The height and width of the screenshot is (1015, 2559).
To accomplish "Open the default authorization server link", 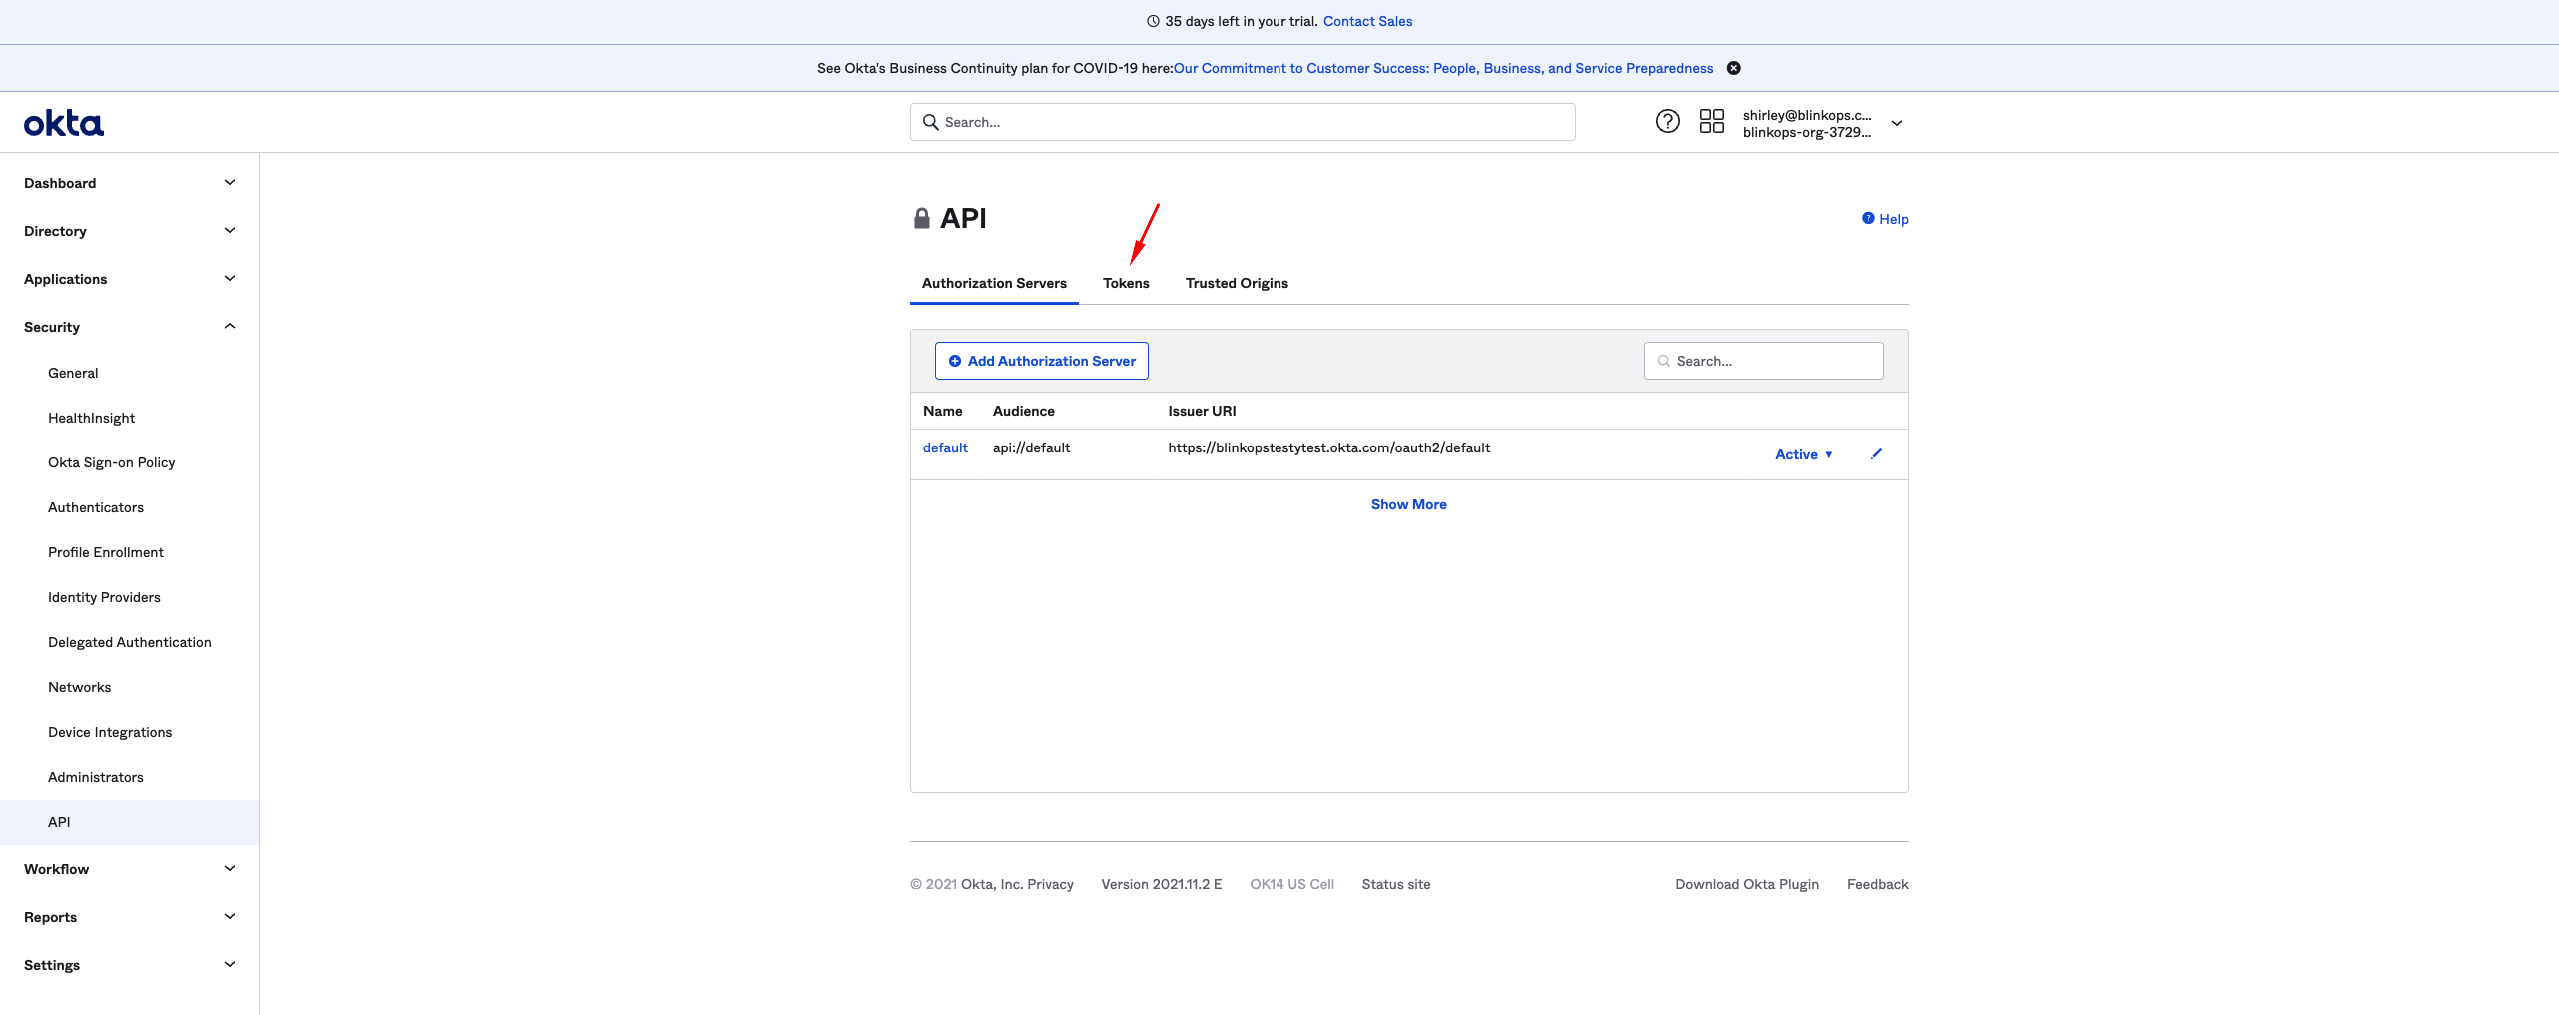I will [945, 447].
